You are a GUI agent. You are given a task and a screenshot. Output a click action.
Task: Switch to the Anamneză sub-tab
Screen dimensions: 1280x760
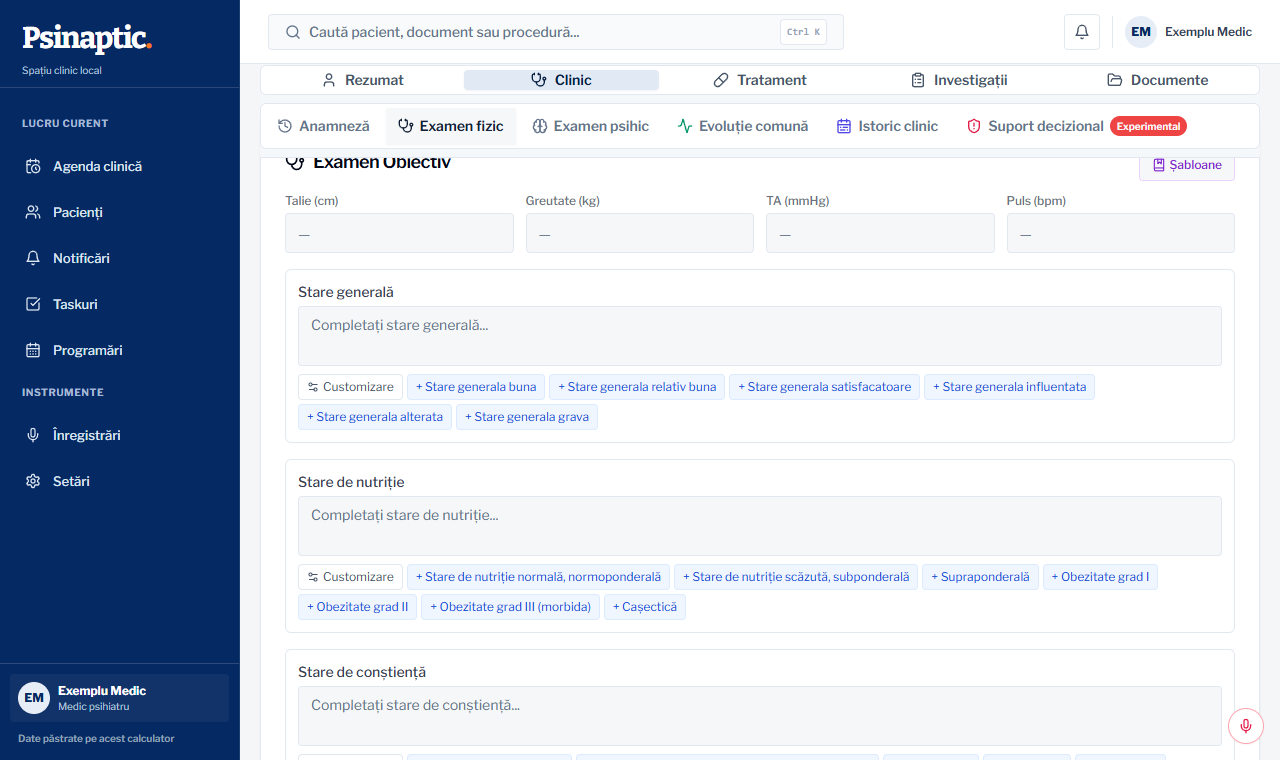(x=323, y=126)
